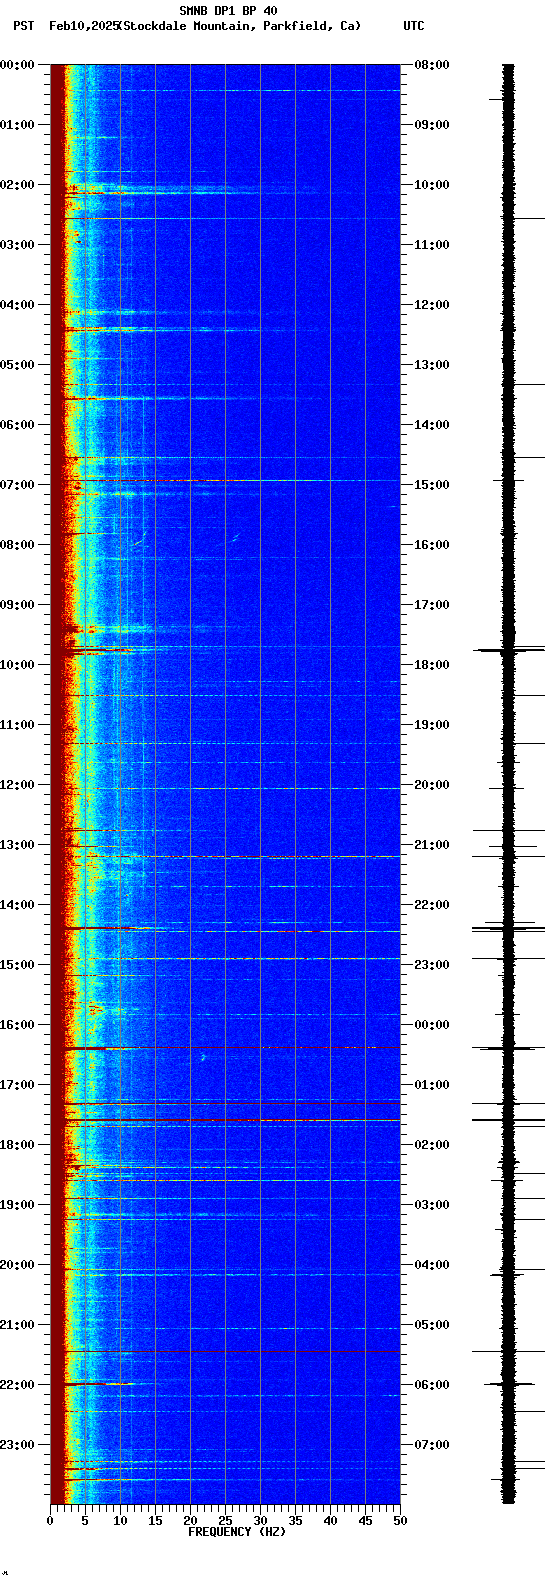Image resolution: width=552 pixels, height=1584 pixels.
Task: Click the PST axis "16:00" label
Action: click(x=17, y=1025)
